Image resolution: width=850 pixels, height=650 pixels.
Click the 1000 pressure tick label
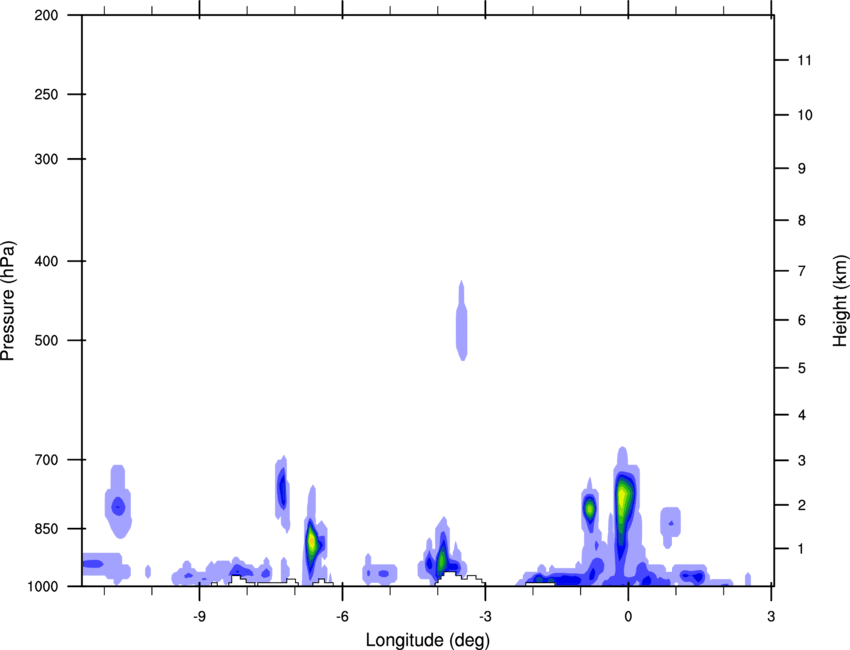pos(42,586)
